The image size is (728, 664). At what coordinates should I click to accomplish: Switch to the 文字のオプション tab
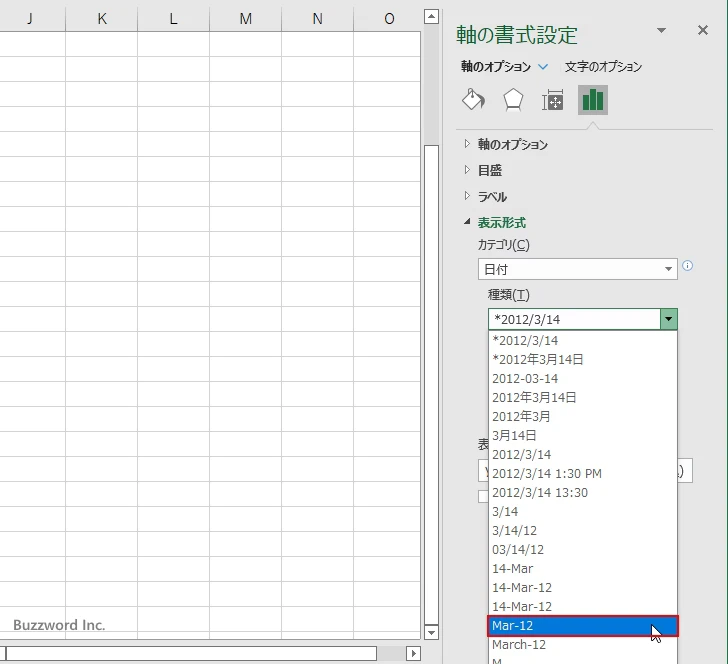tap(603, 67)
